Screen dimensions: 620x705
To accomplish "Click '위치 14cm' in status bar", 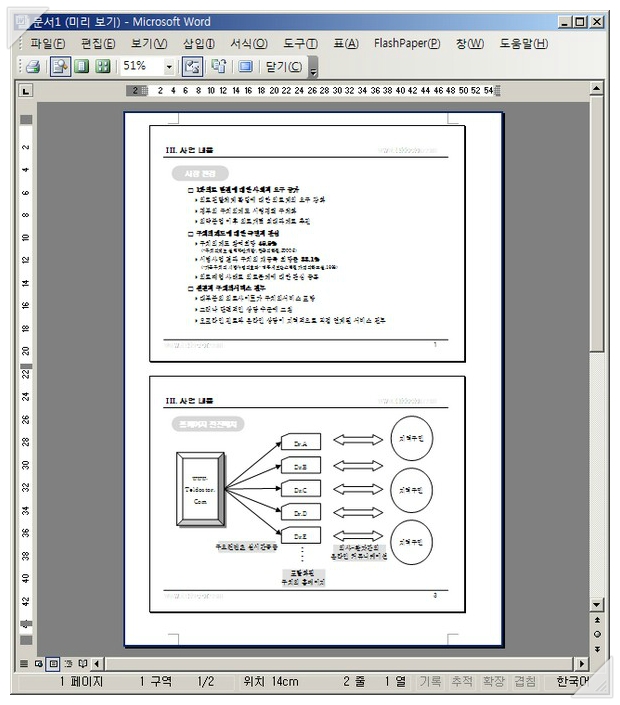I will tap(271, 682).
